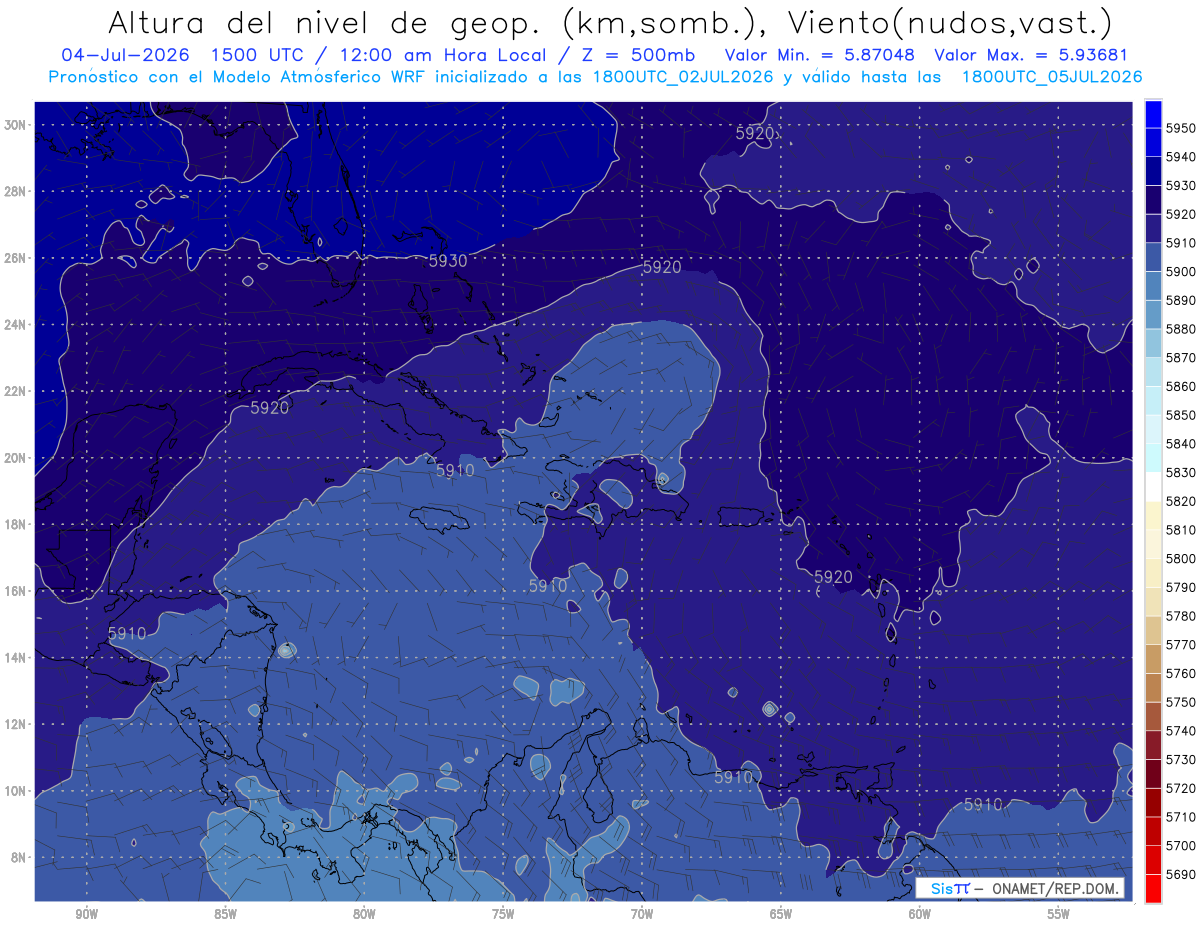1200x927 pixels.
Task: Click the '5850' colorbar value
Action: click(x=1180, y=415)
